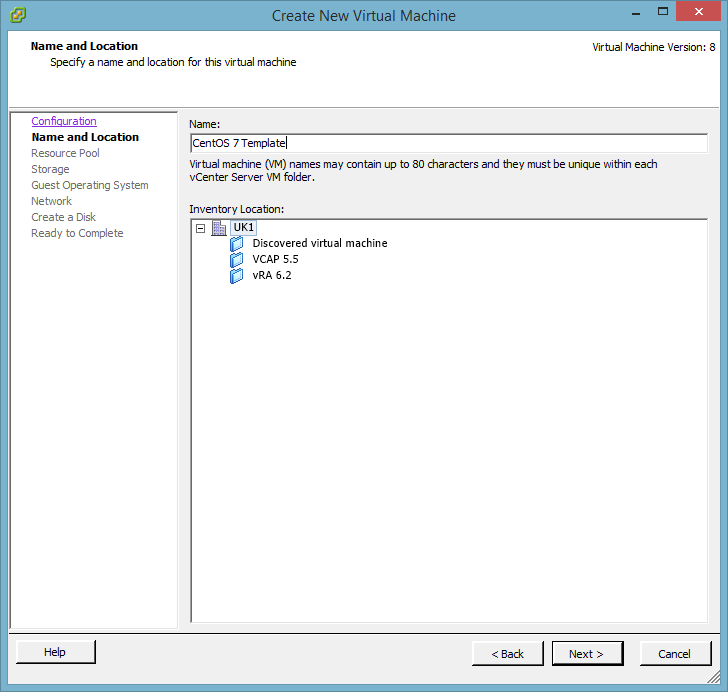728x692 pixels.
Task: Select the UK1 label in the inventory tree
Action: [x=244, y=227]
